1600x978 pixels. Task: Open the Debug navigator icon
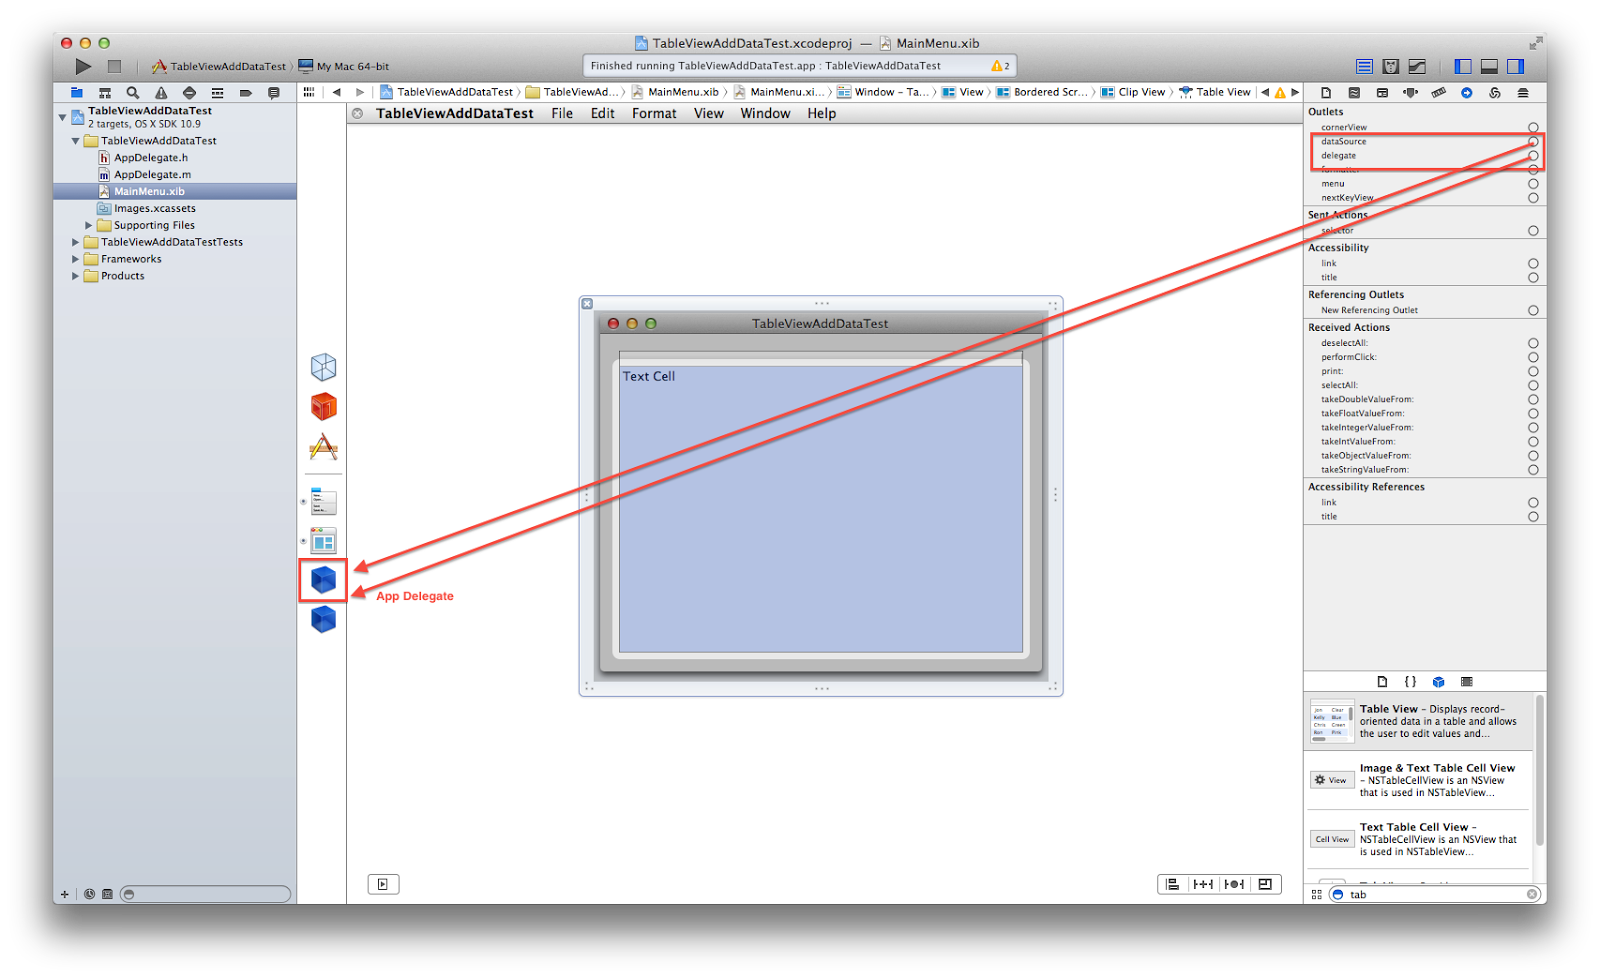pos(217,92)
